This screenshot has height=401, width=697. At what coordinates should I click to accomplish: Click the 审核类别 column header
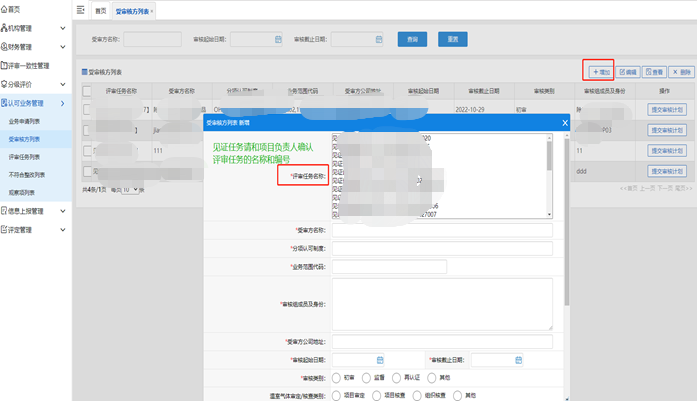(544, 91)
